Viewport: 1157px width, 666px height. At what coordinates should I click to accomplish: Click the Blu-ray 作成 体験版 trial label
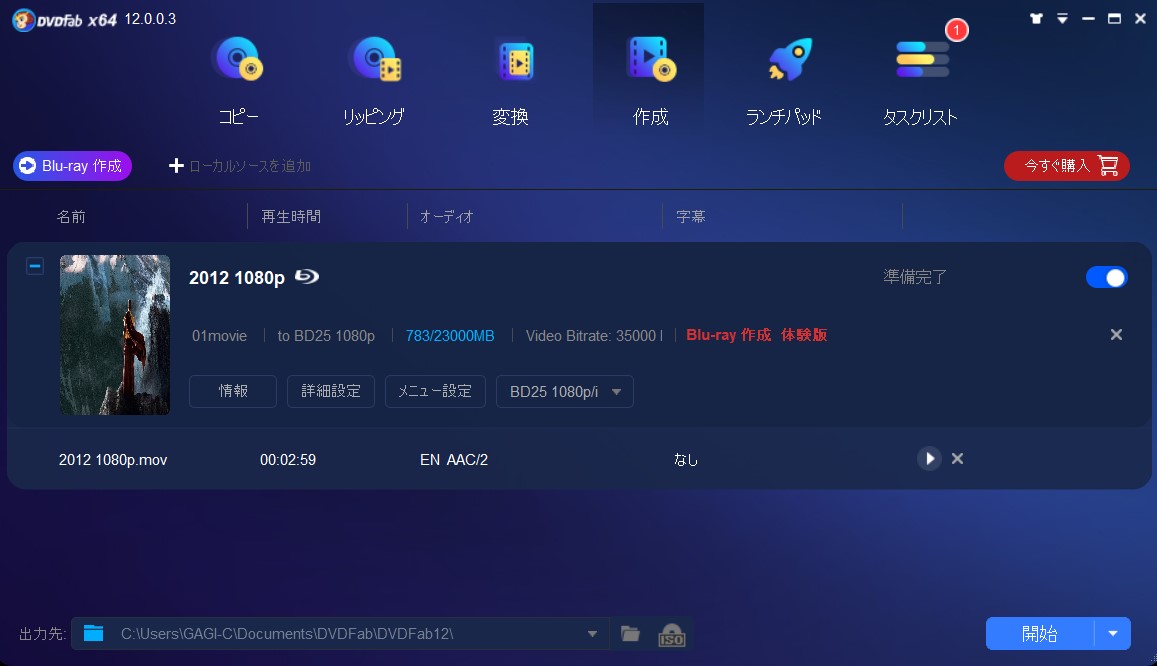(x=756, y=335)
